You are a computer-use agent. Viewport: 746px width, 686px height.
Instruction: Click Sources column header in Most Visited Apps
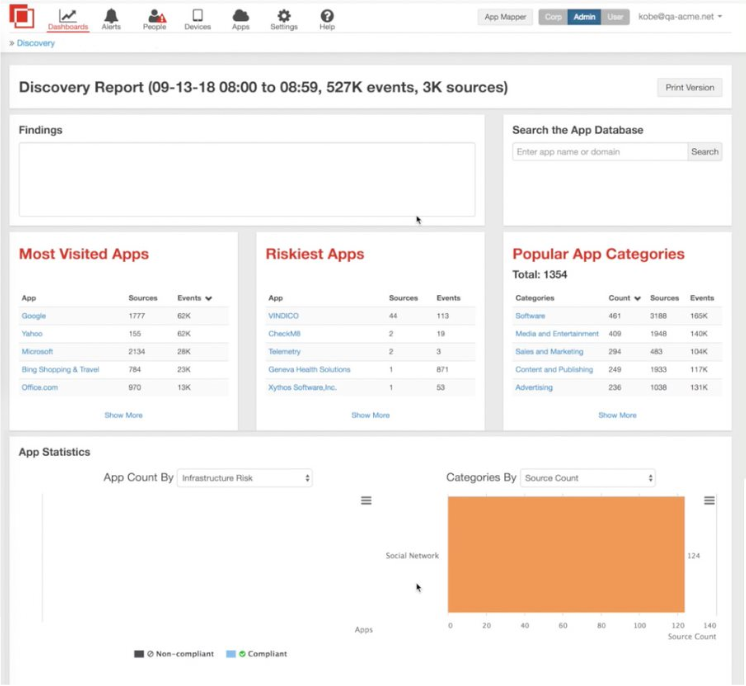coord(143,298)
